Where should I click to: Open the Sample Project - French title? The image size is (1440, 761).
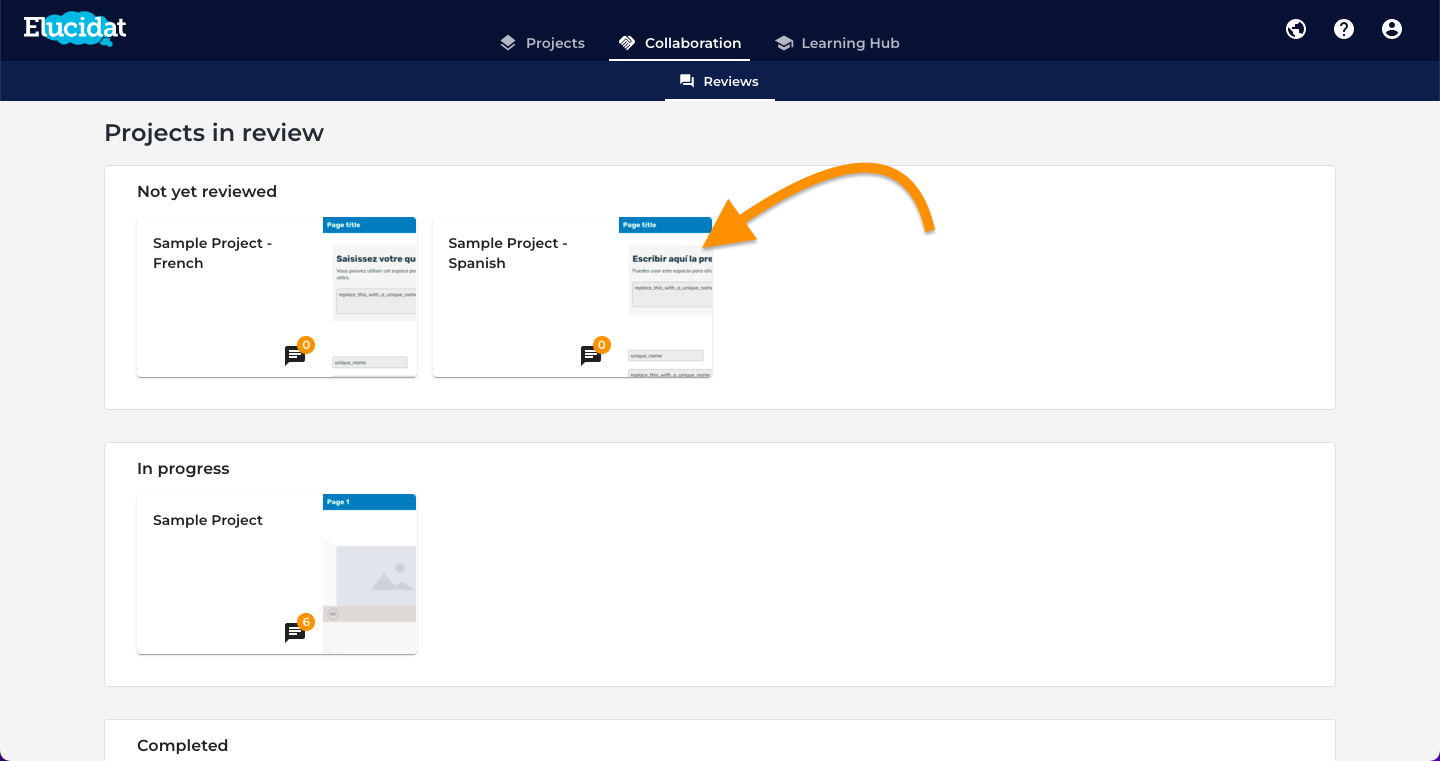[x=212, y=253]
